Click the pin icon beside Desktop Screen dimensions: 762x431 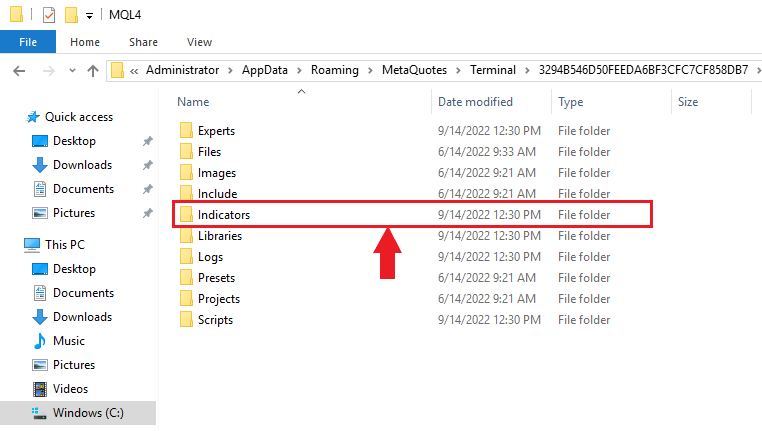point(148,141)
